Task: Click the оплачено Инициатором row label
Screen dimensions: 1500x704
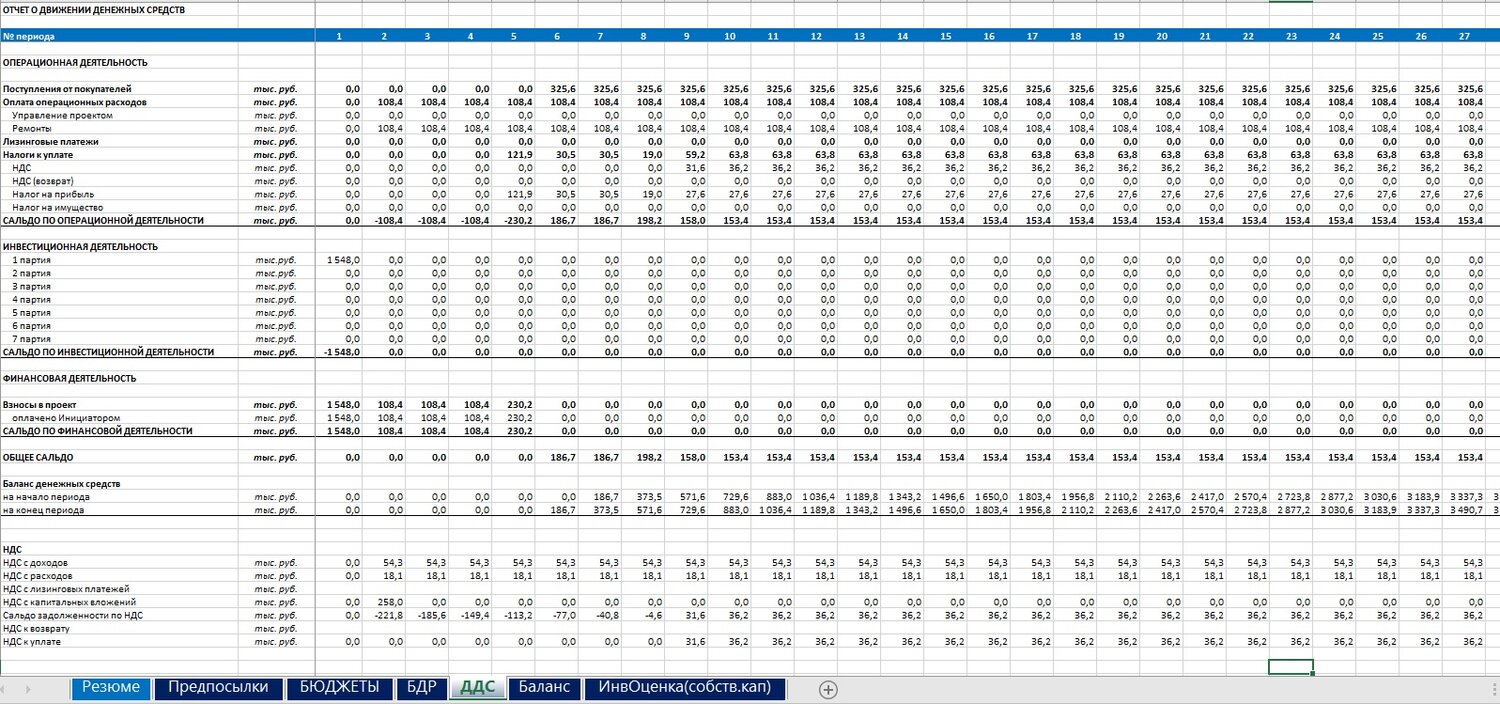Action: 66,418
